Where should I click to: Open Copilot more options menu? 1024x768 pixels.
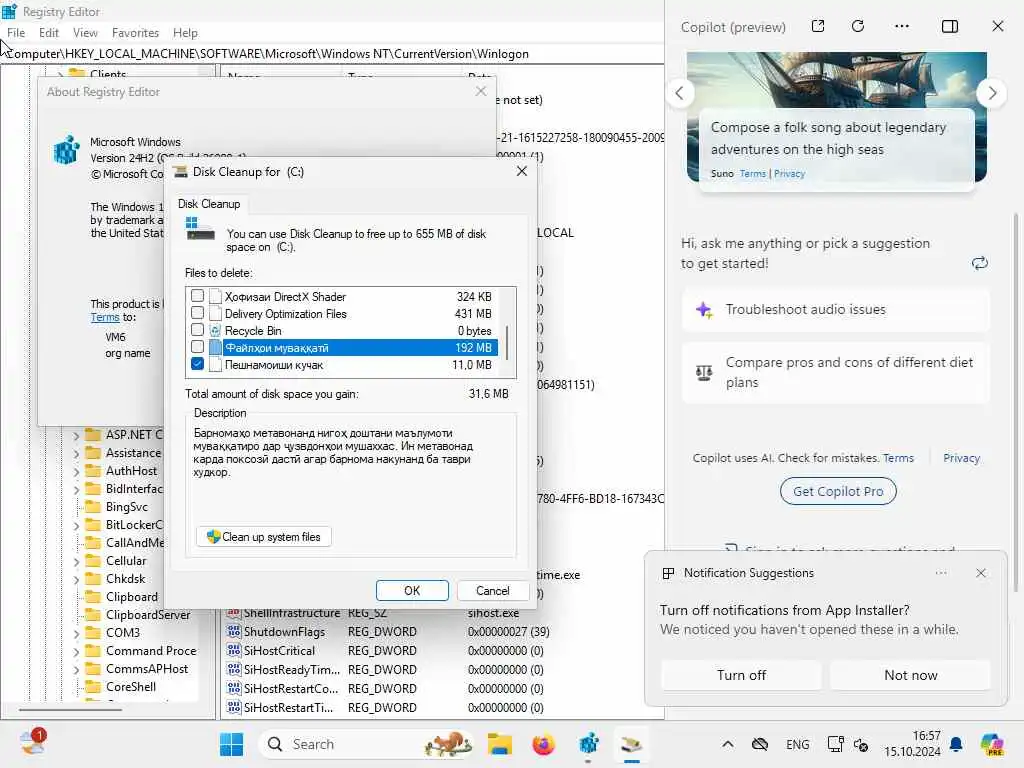902,26
